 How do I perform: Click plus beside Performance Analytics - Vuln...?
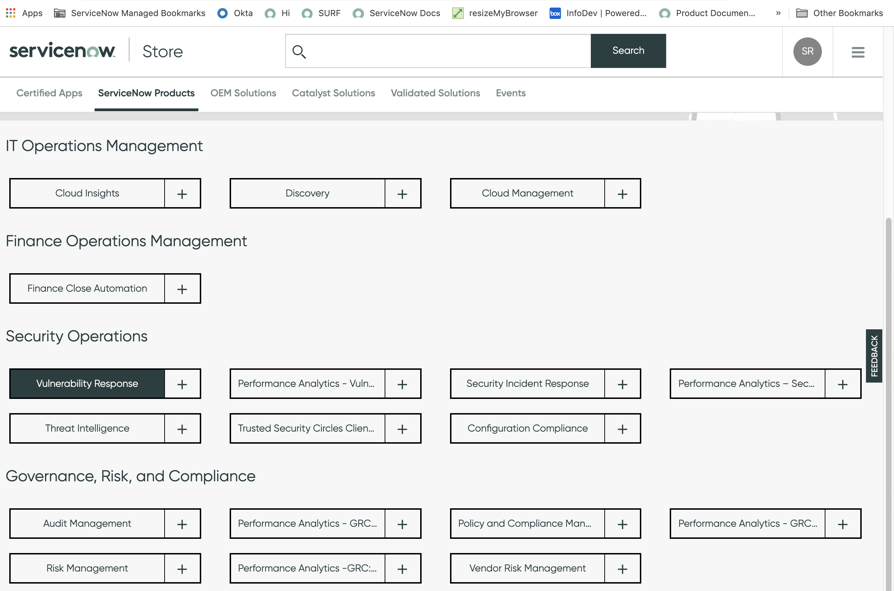tap(403, 384)
